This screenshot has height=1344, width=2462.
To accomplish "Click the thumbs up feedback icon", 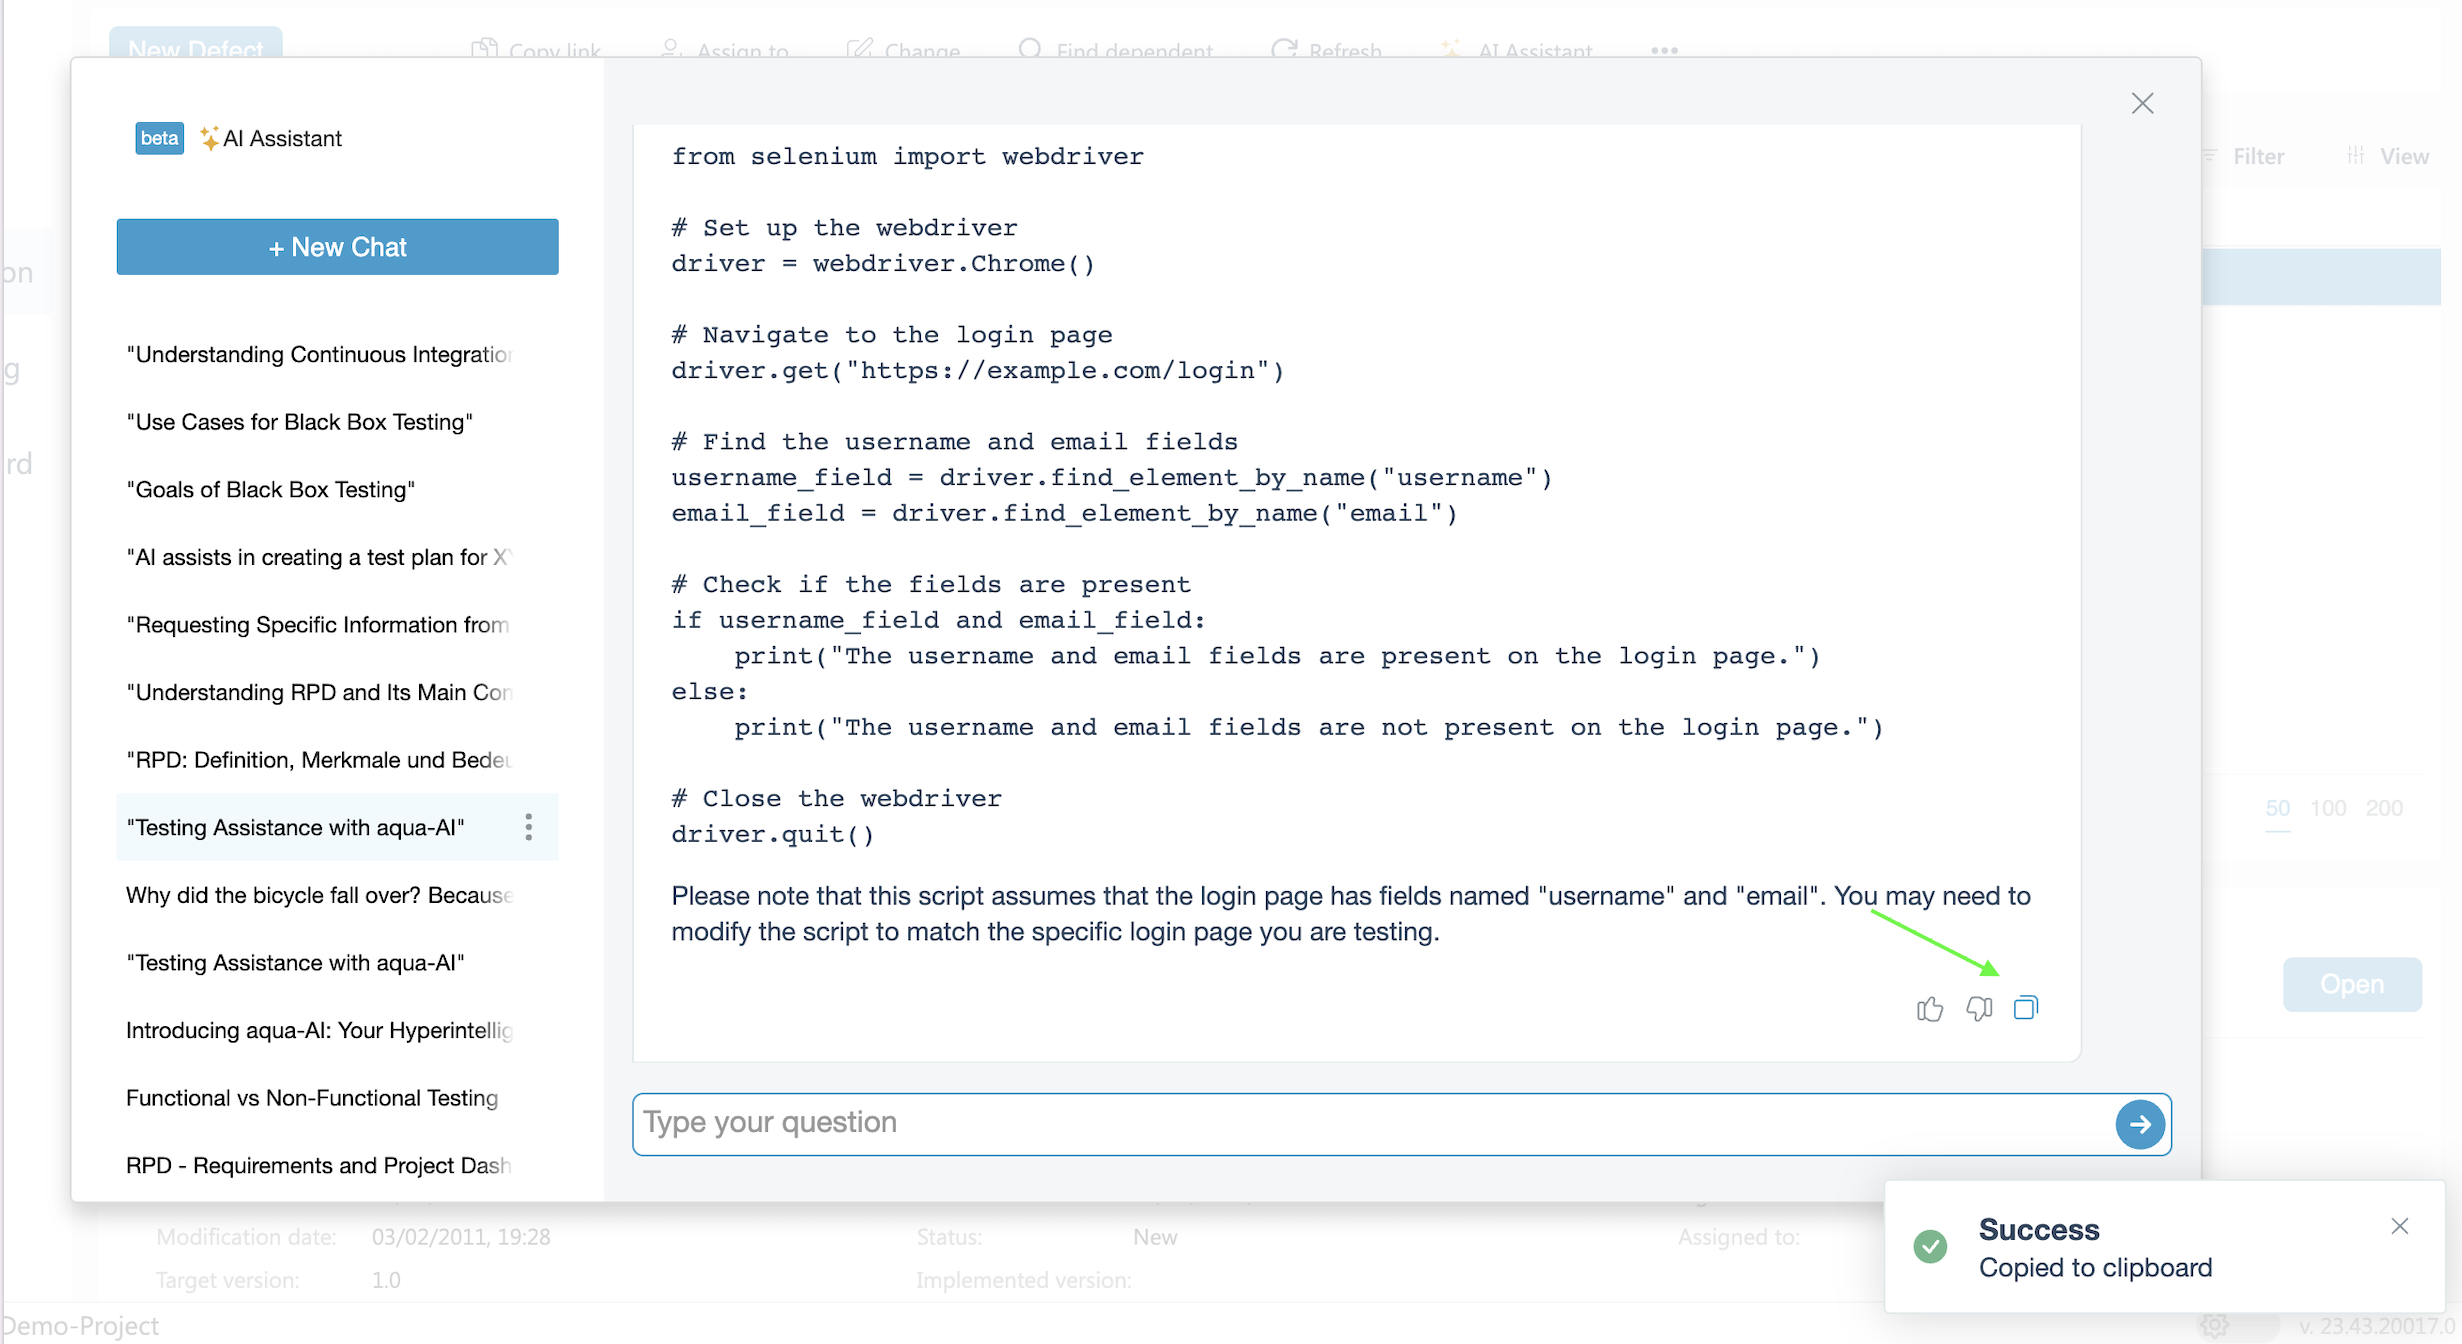I will click(x=1929, y=1009).
